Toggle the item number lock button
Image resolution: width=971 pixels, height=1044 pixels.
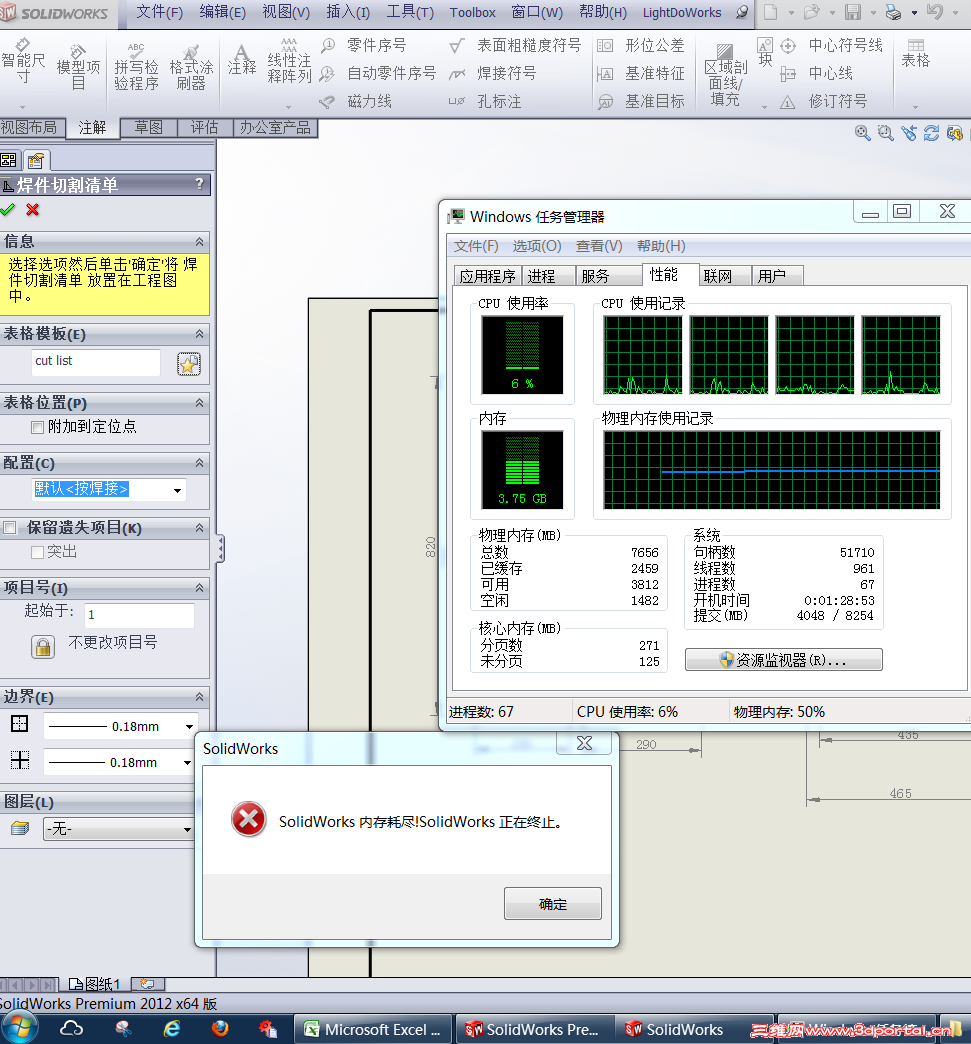tap(43, 647)
